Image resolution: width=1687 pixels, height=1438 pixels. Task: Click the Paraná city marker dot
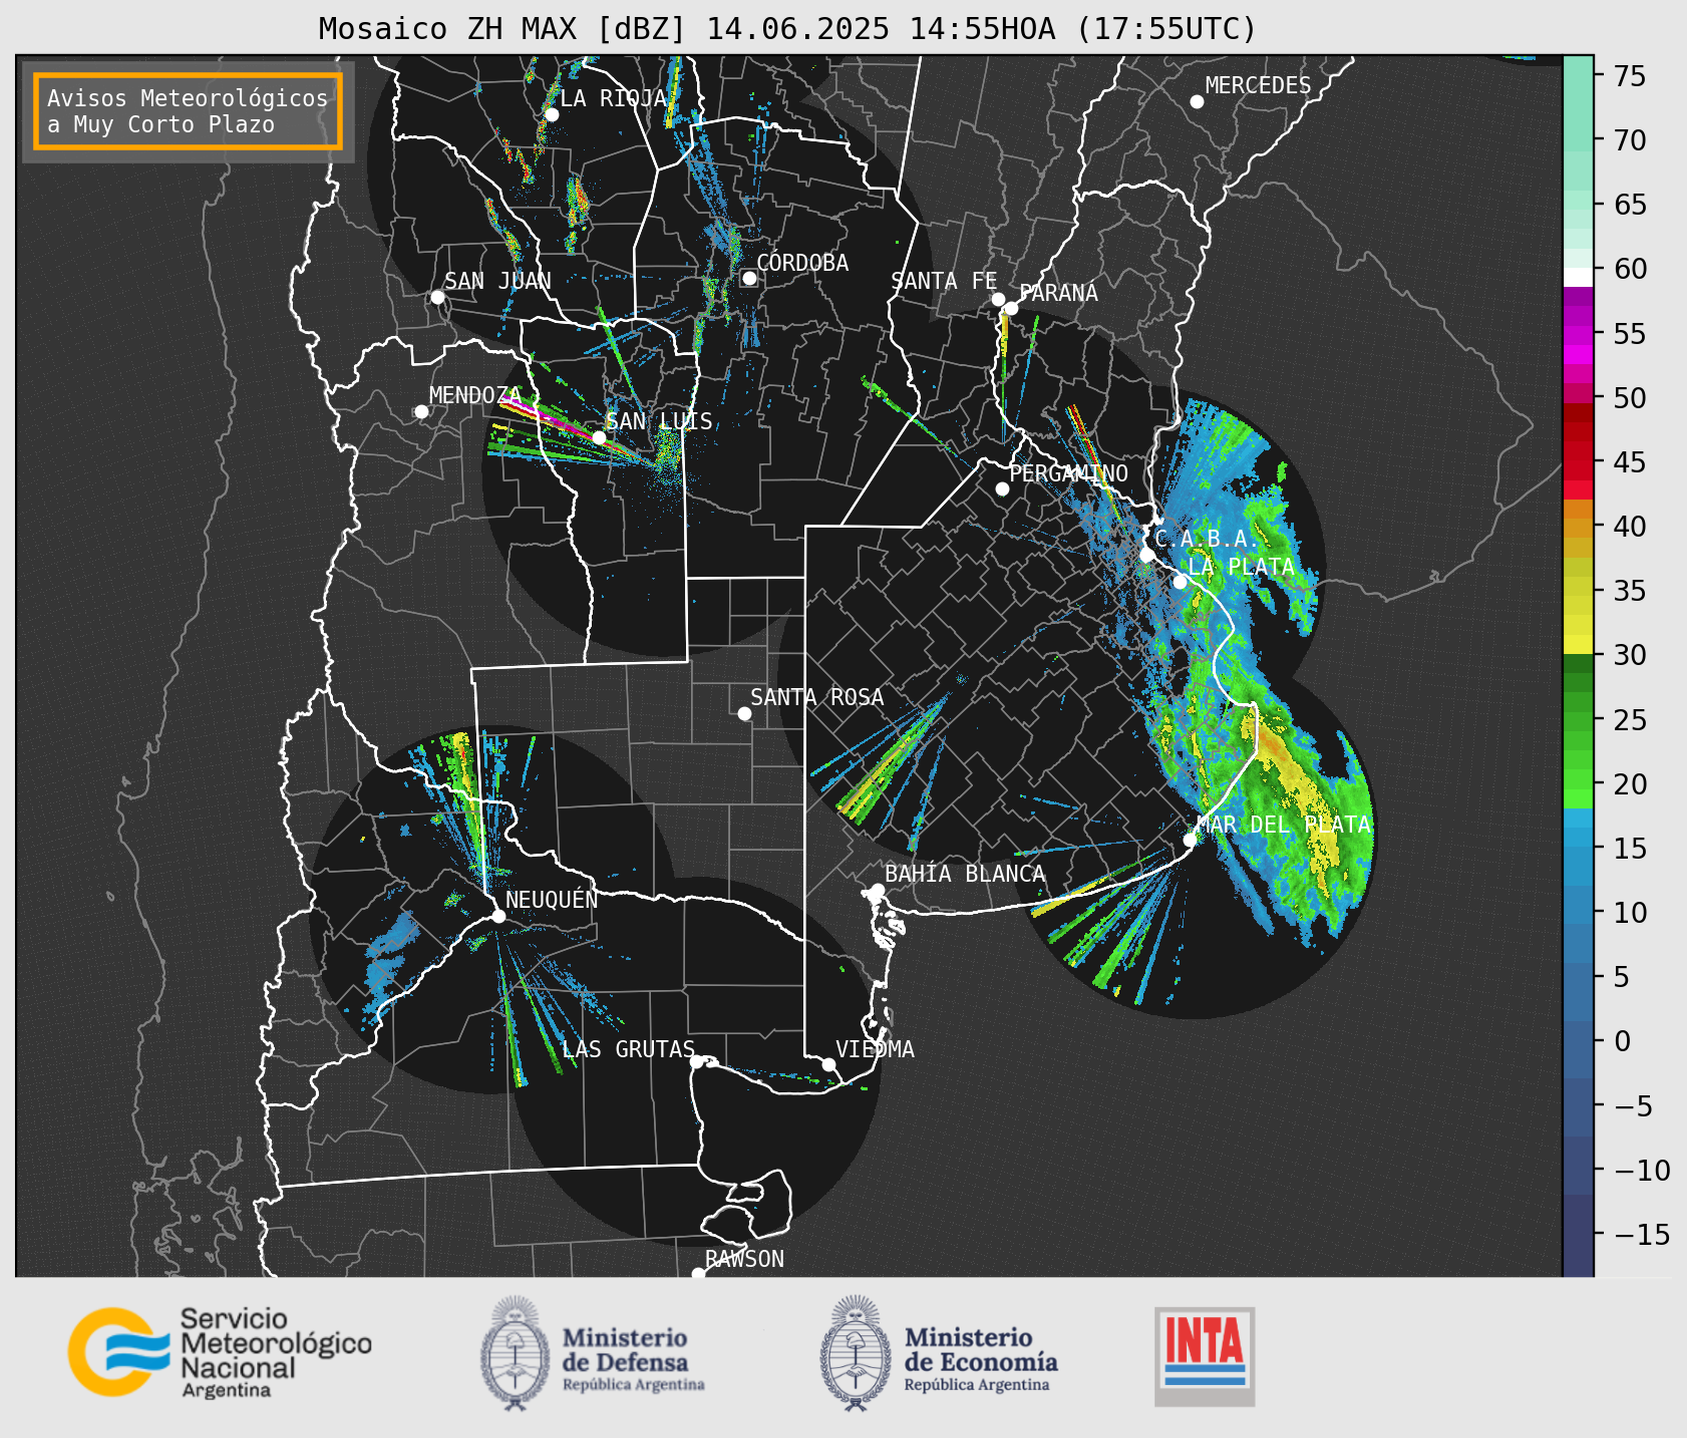pos(1011,308)
